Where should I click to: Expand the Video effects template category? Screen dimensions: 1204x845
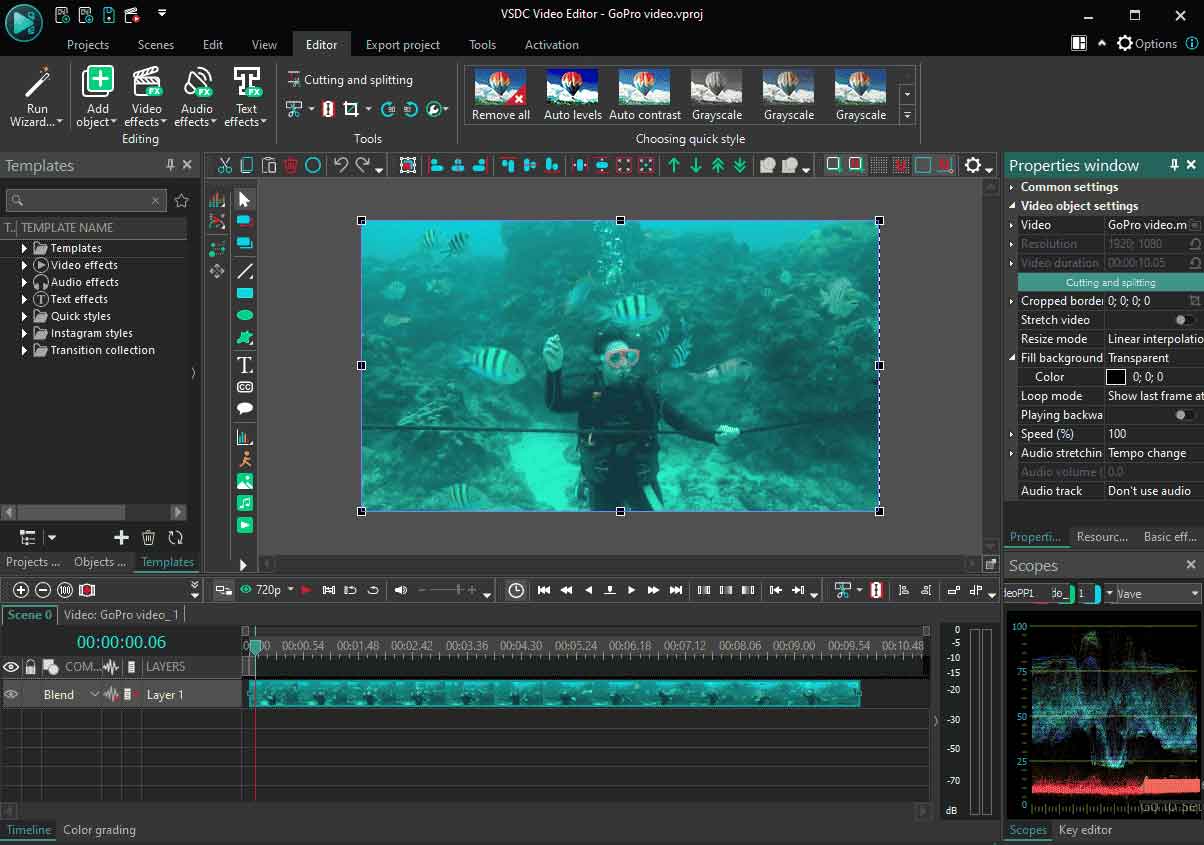[25, 264]
